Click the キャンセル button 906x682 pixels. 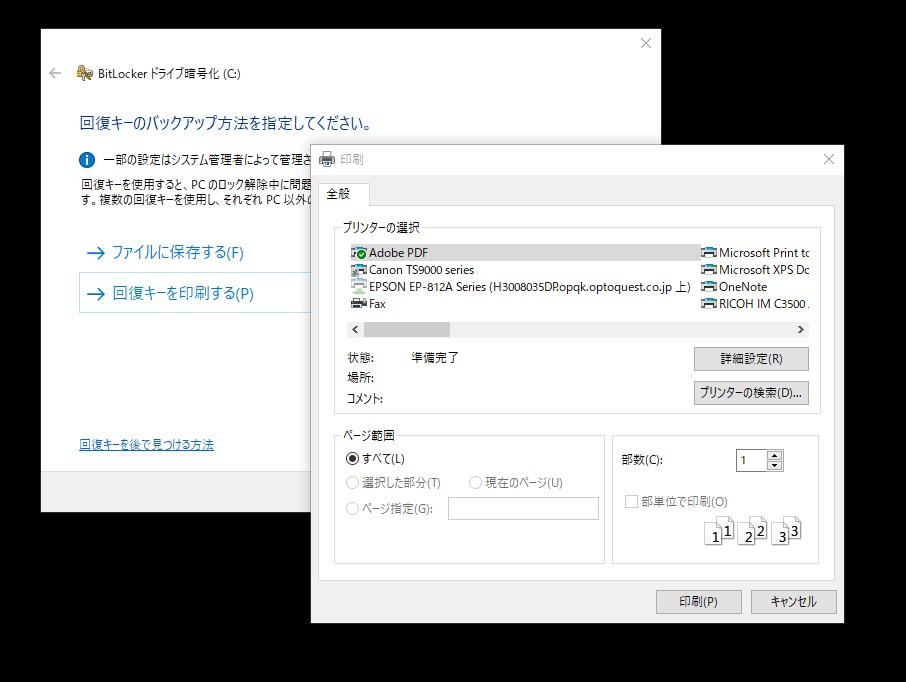click(x=793, y=602)
